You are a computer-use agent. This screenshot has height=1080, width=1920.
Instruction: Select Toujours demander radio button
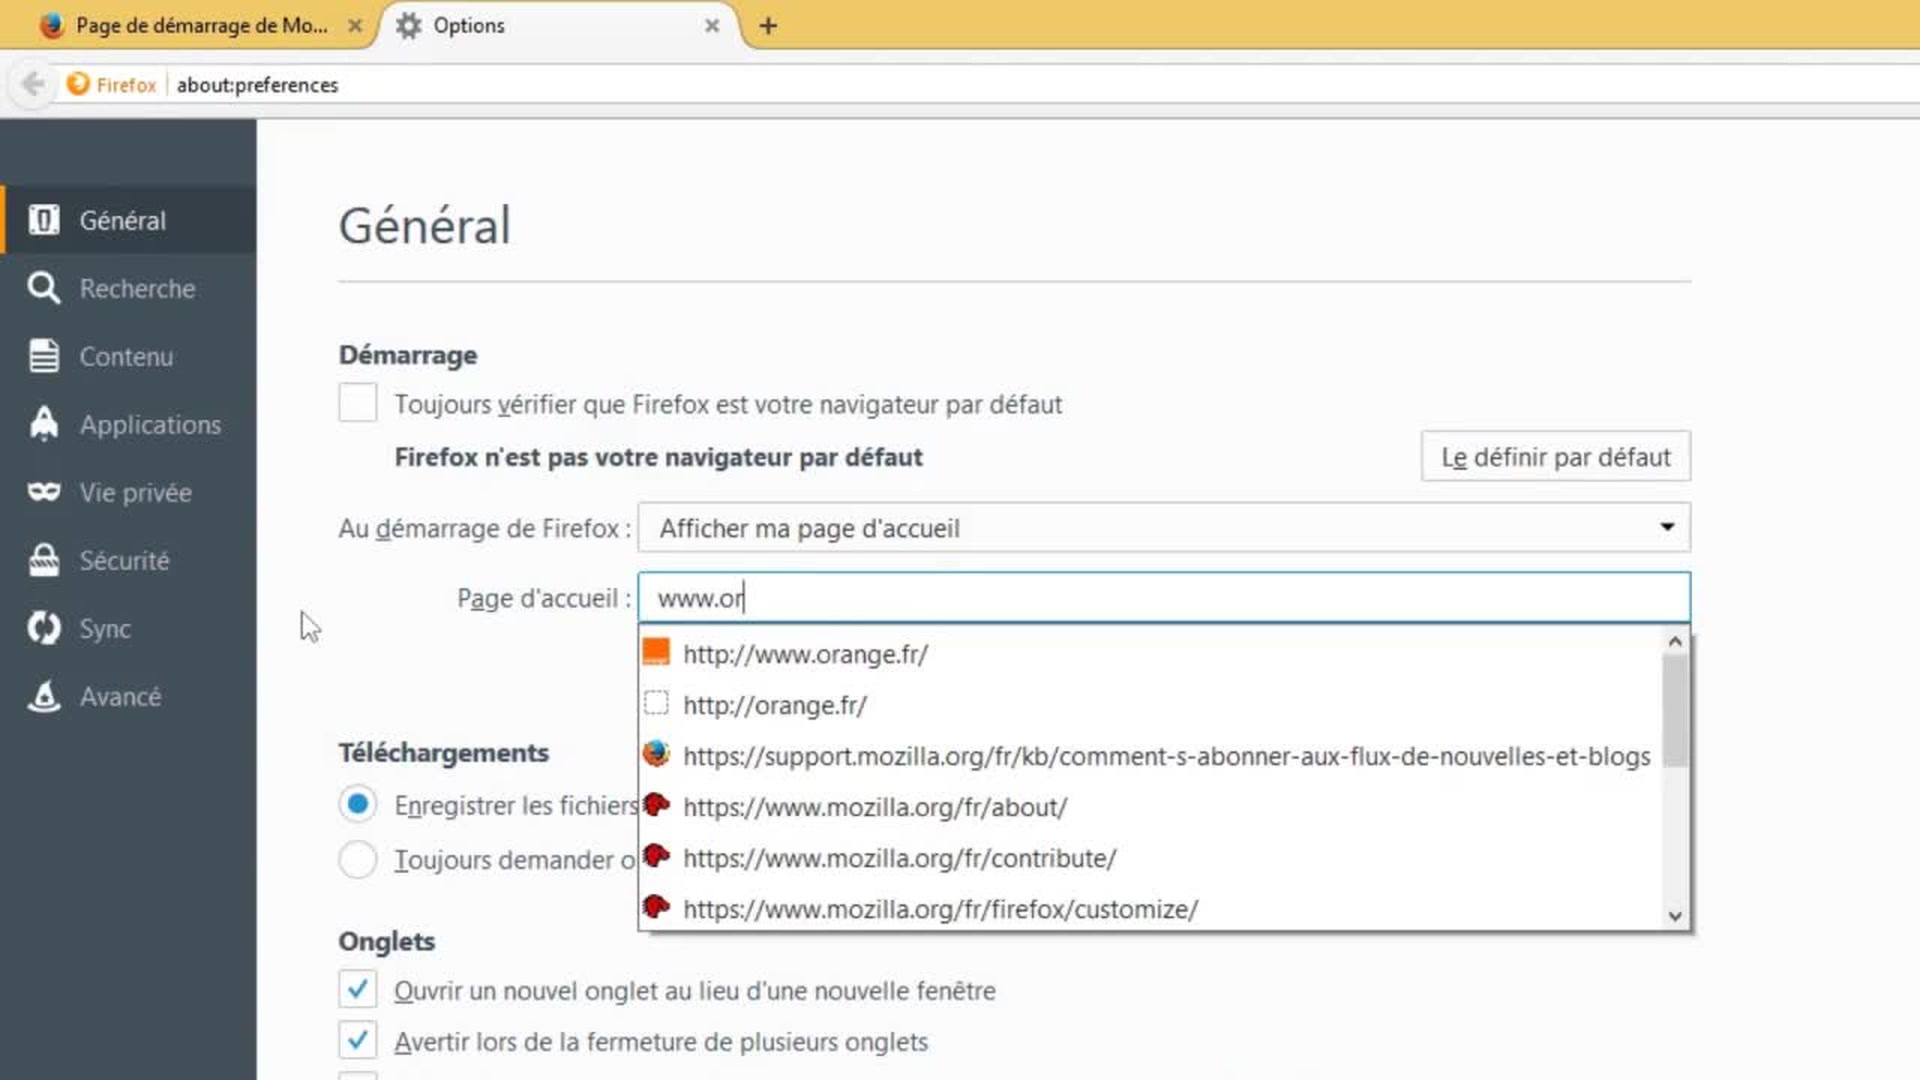click(357, 859)
